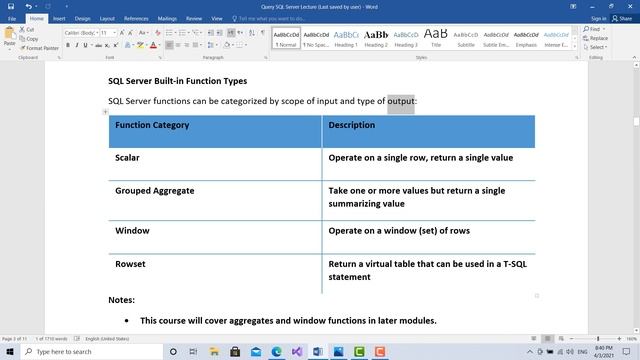The height and width of the screenshot is (360, 640).
Task: Switch to the Mailings tab
Action: pos(167,19)
